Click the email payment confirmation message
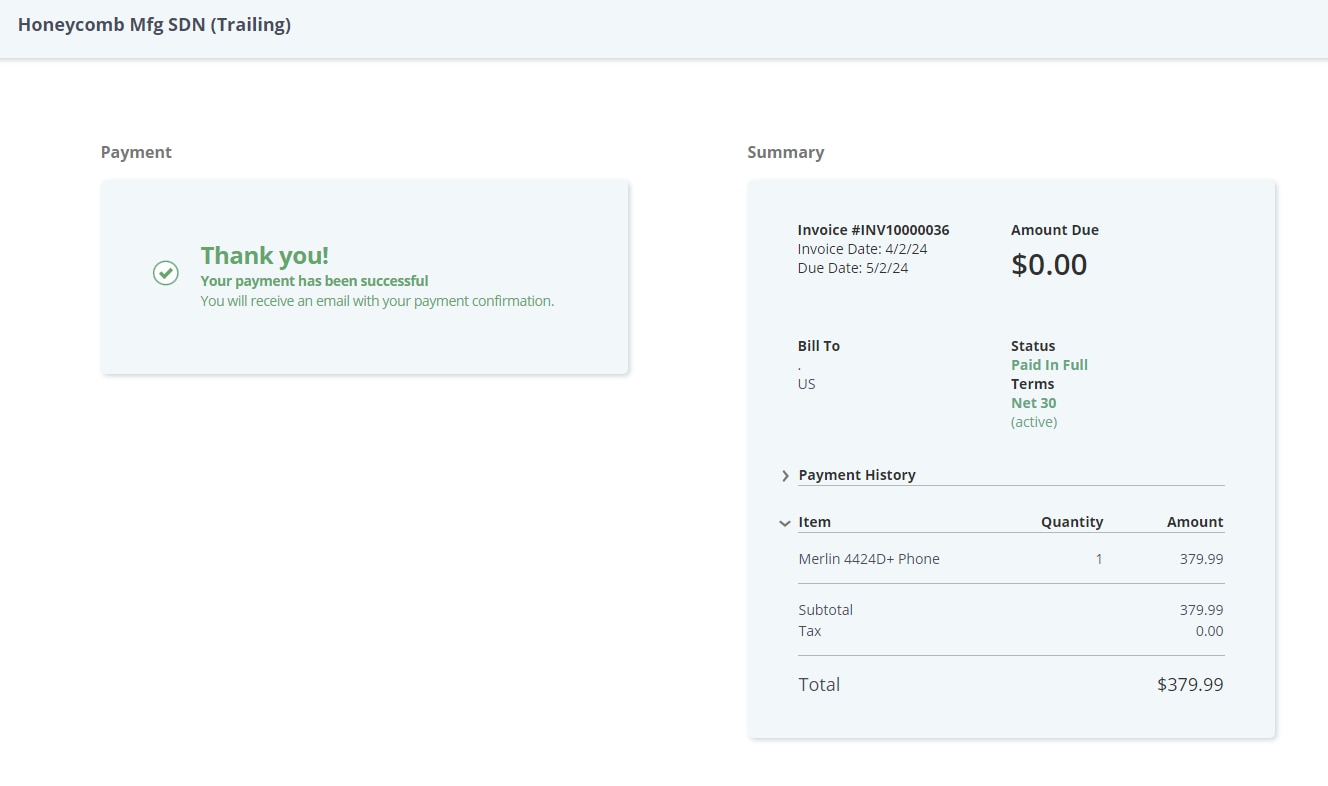Viewport: 1328px width, 786px height. (377, 301)
